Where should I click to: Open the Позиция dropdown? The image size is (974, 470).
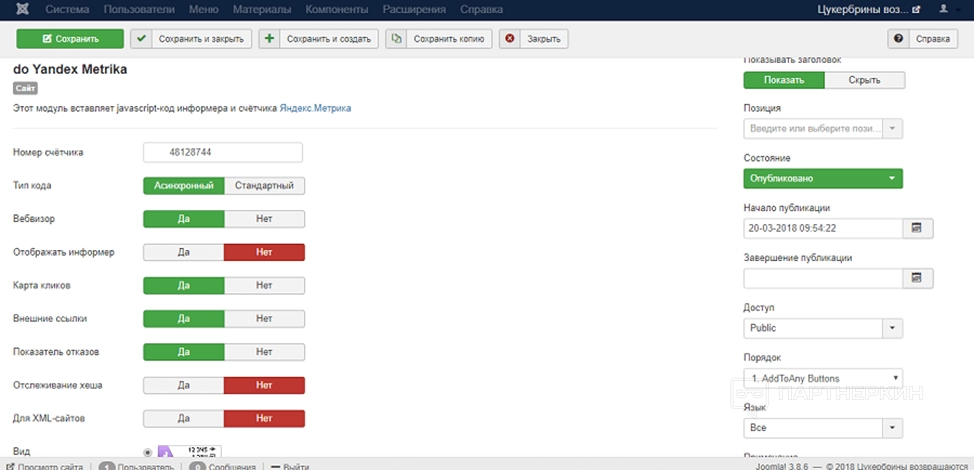(x=823, y=129)
